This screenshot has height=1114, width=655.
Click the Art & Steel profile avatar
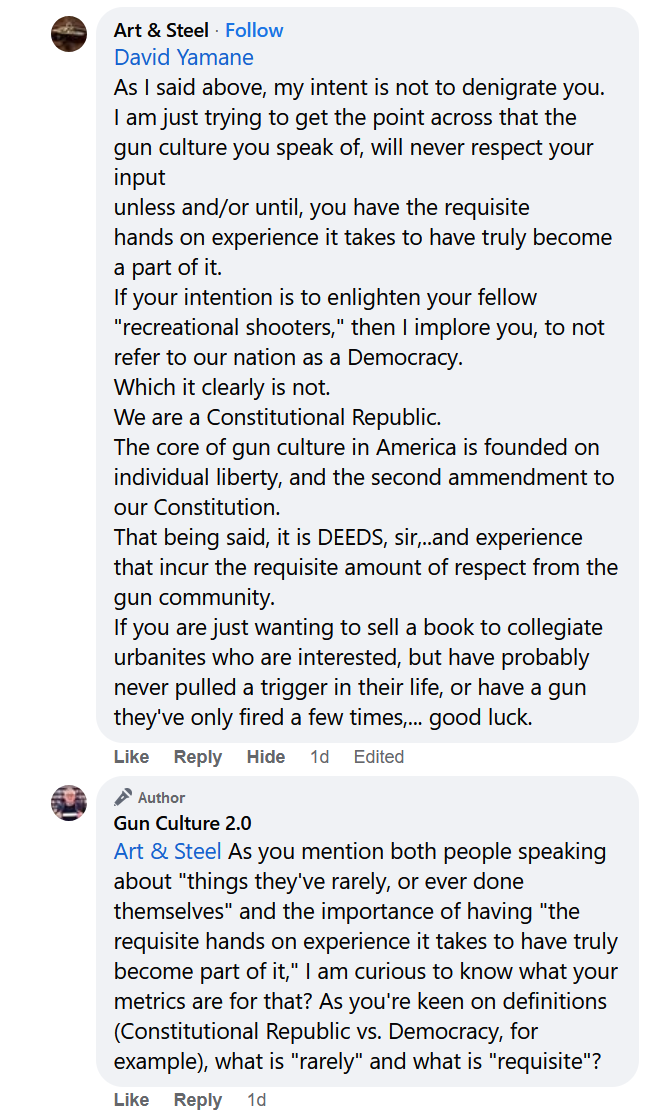69,34
